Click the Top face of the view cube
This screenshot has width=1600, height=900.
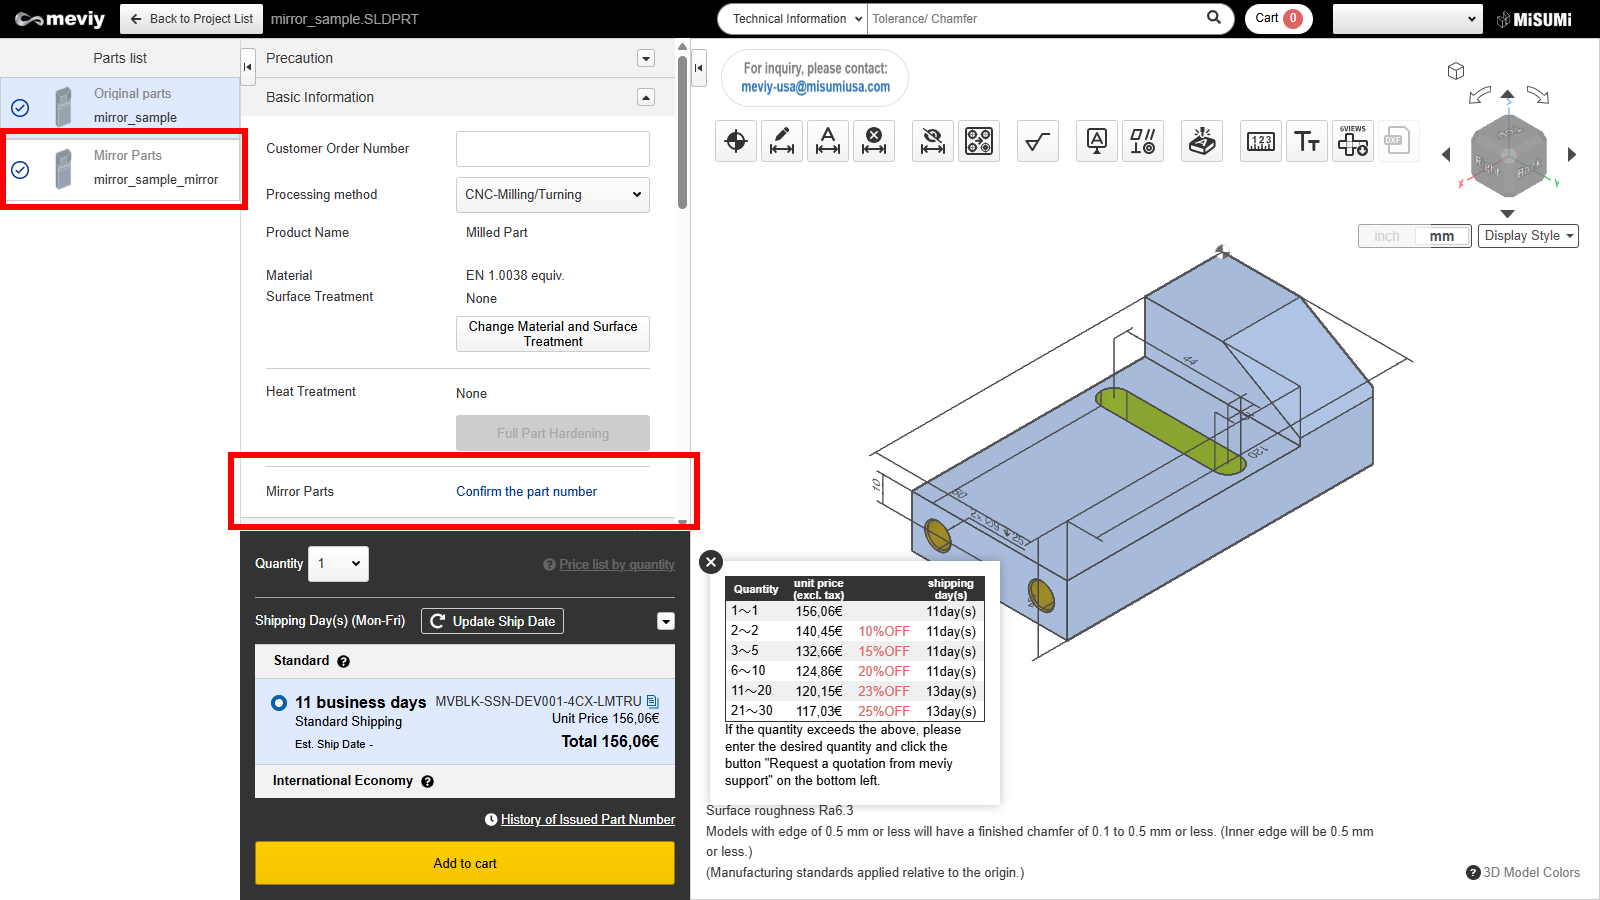[1509, 131]
